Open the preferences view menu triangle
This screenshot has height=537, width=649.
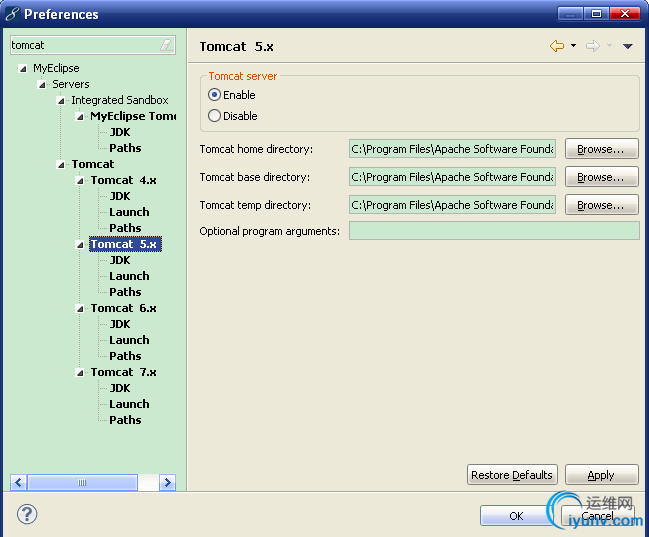[627, 46]
